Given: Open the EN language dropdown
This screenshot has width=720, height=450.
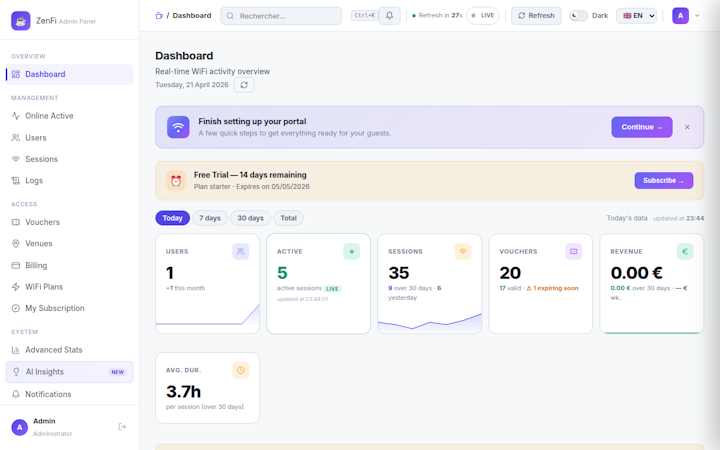Looking at the screenshot, I should tap(636, 16).
